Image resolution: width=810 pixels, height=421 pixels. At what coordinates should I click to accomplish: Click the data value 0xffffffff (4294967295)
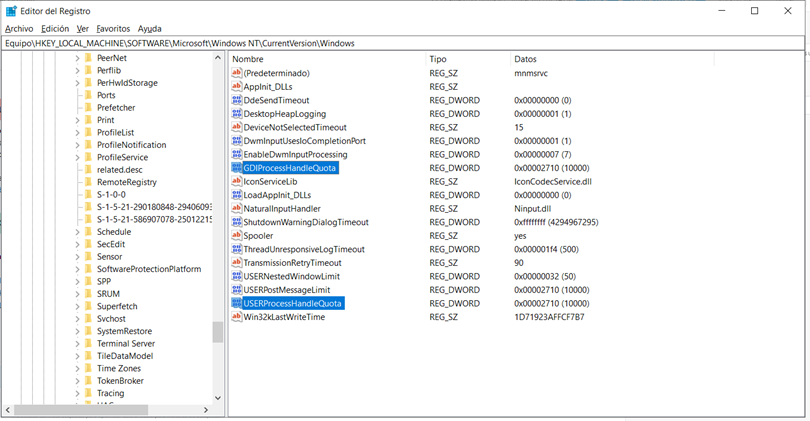click(556, 222)
